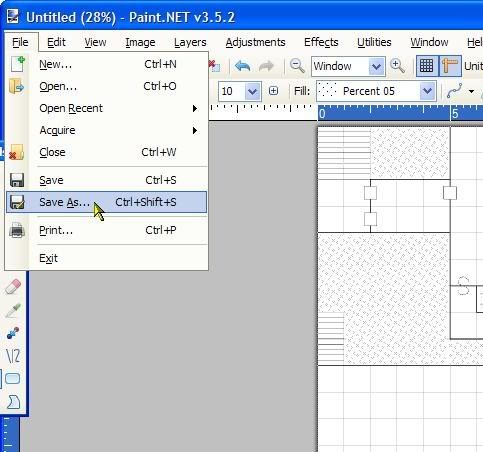Choose Close in the File menu
Image resolution: width=483 pixels, height=452 pixels.
[107, 152]
